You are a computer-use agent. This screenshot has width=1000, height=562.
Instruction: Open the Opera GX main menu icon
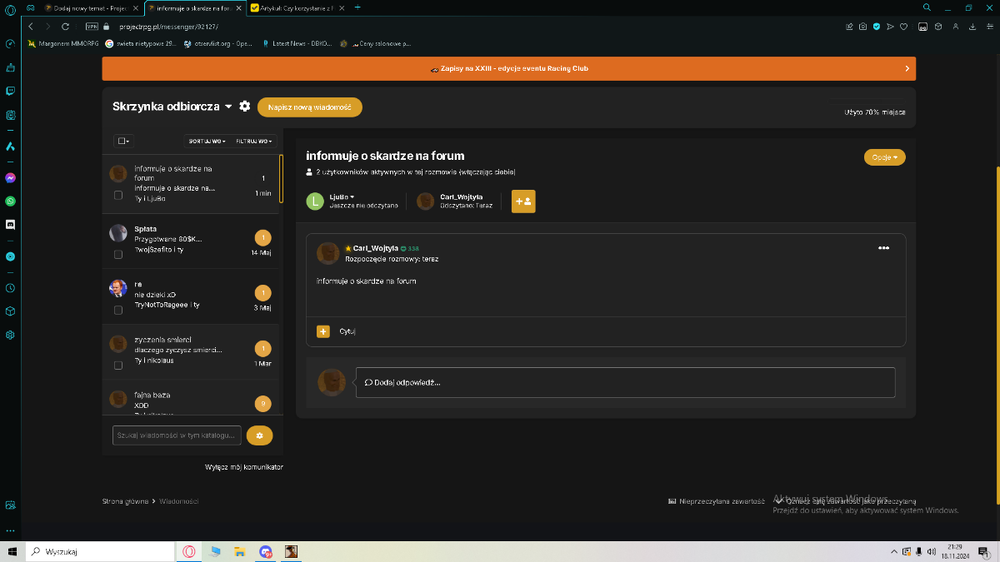(x=10, y=10)
